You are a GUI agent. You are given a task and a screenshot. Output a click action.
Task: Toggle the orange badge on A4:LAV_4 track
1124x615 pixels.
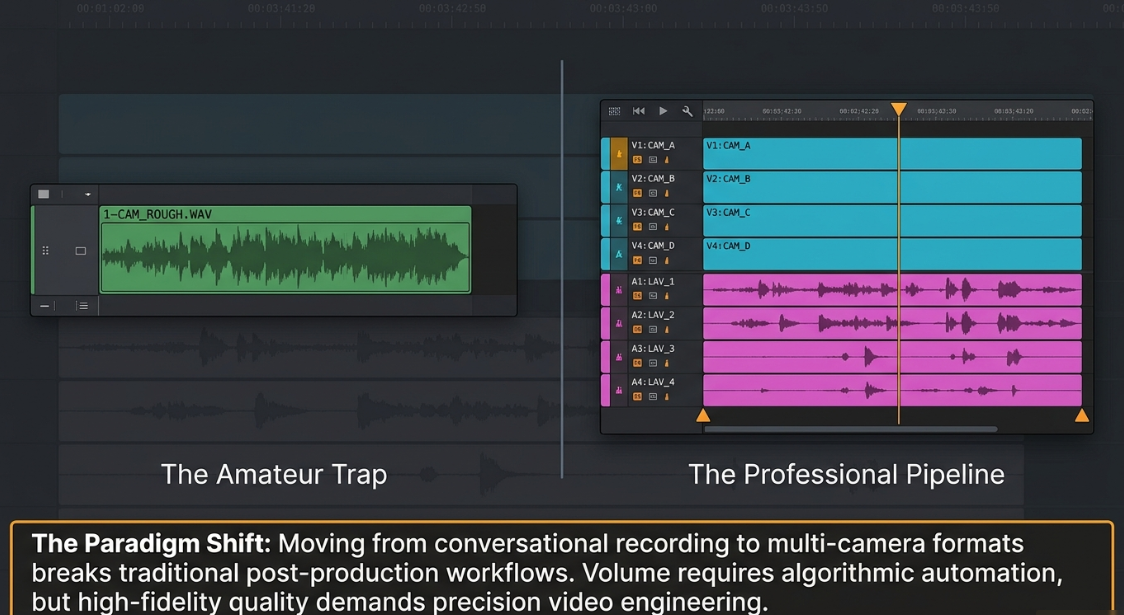637,396
